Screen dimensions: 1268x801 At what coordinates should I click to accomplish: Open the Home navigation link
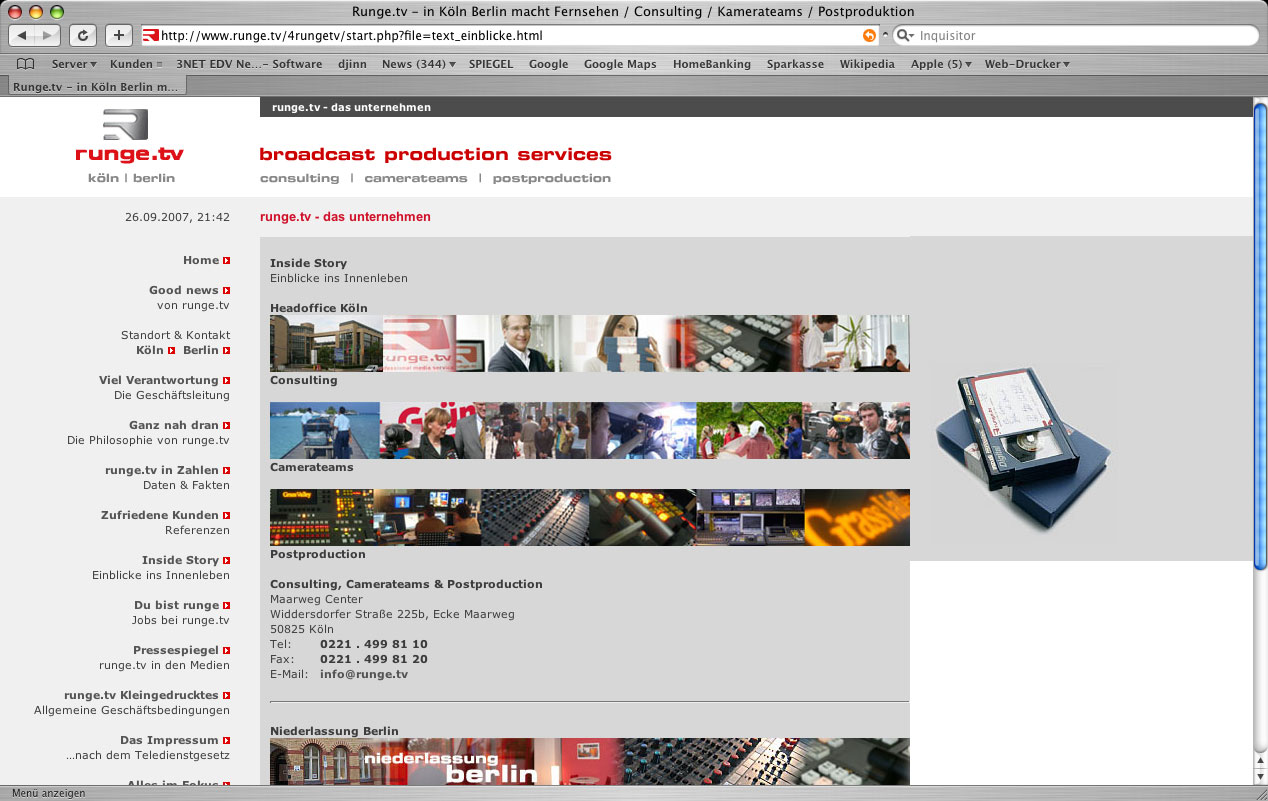click(201, 260)
